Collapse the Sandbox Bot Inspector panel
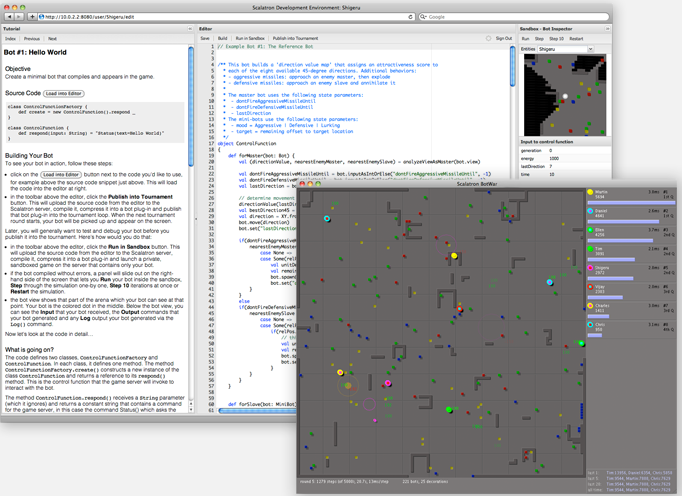 click(608, 29)
